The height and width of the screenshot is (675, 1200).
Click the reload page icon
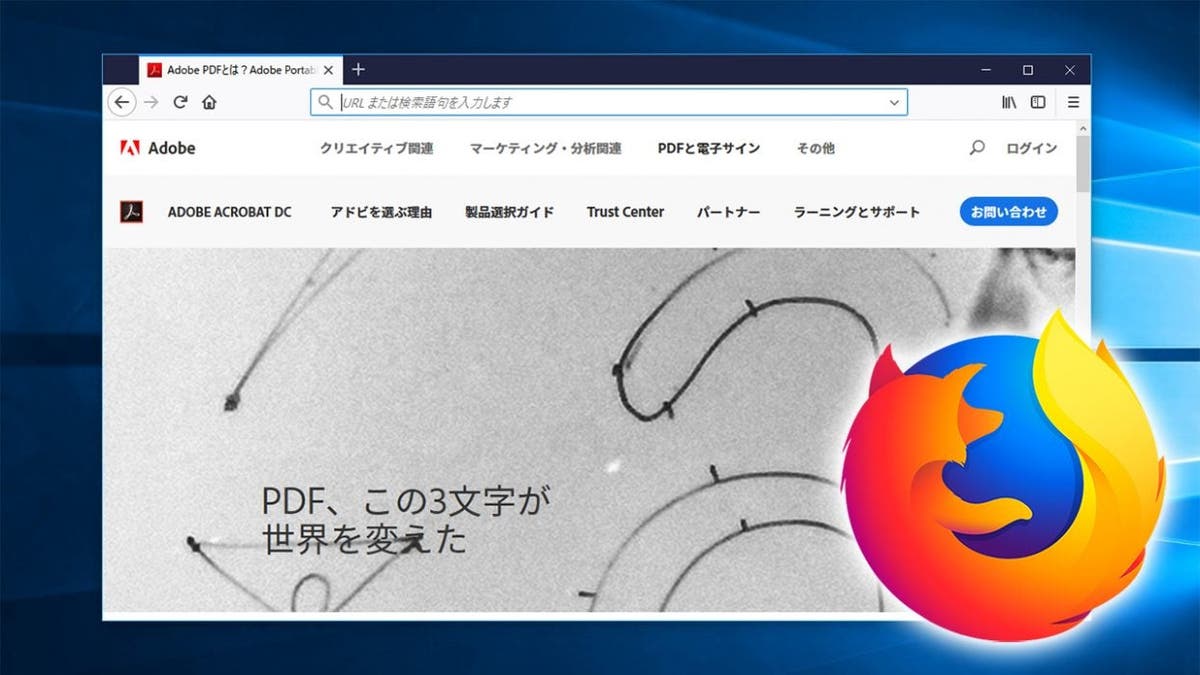[x=180, y=102]
